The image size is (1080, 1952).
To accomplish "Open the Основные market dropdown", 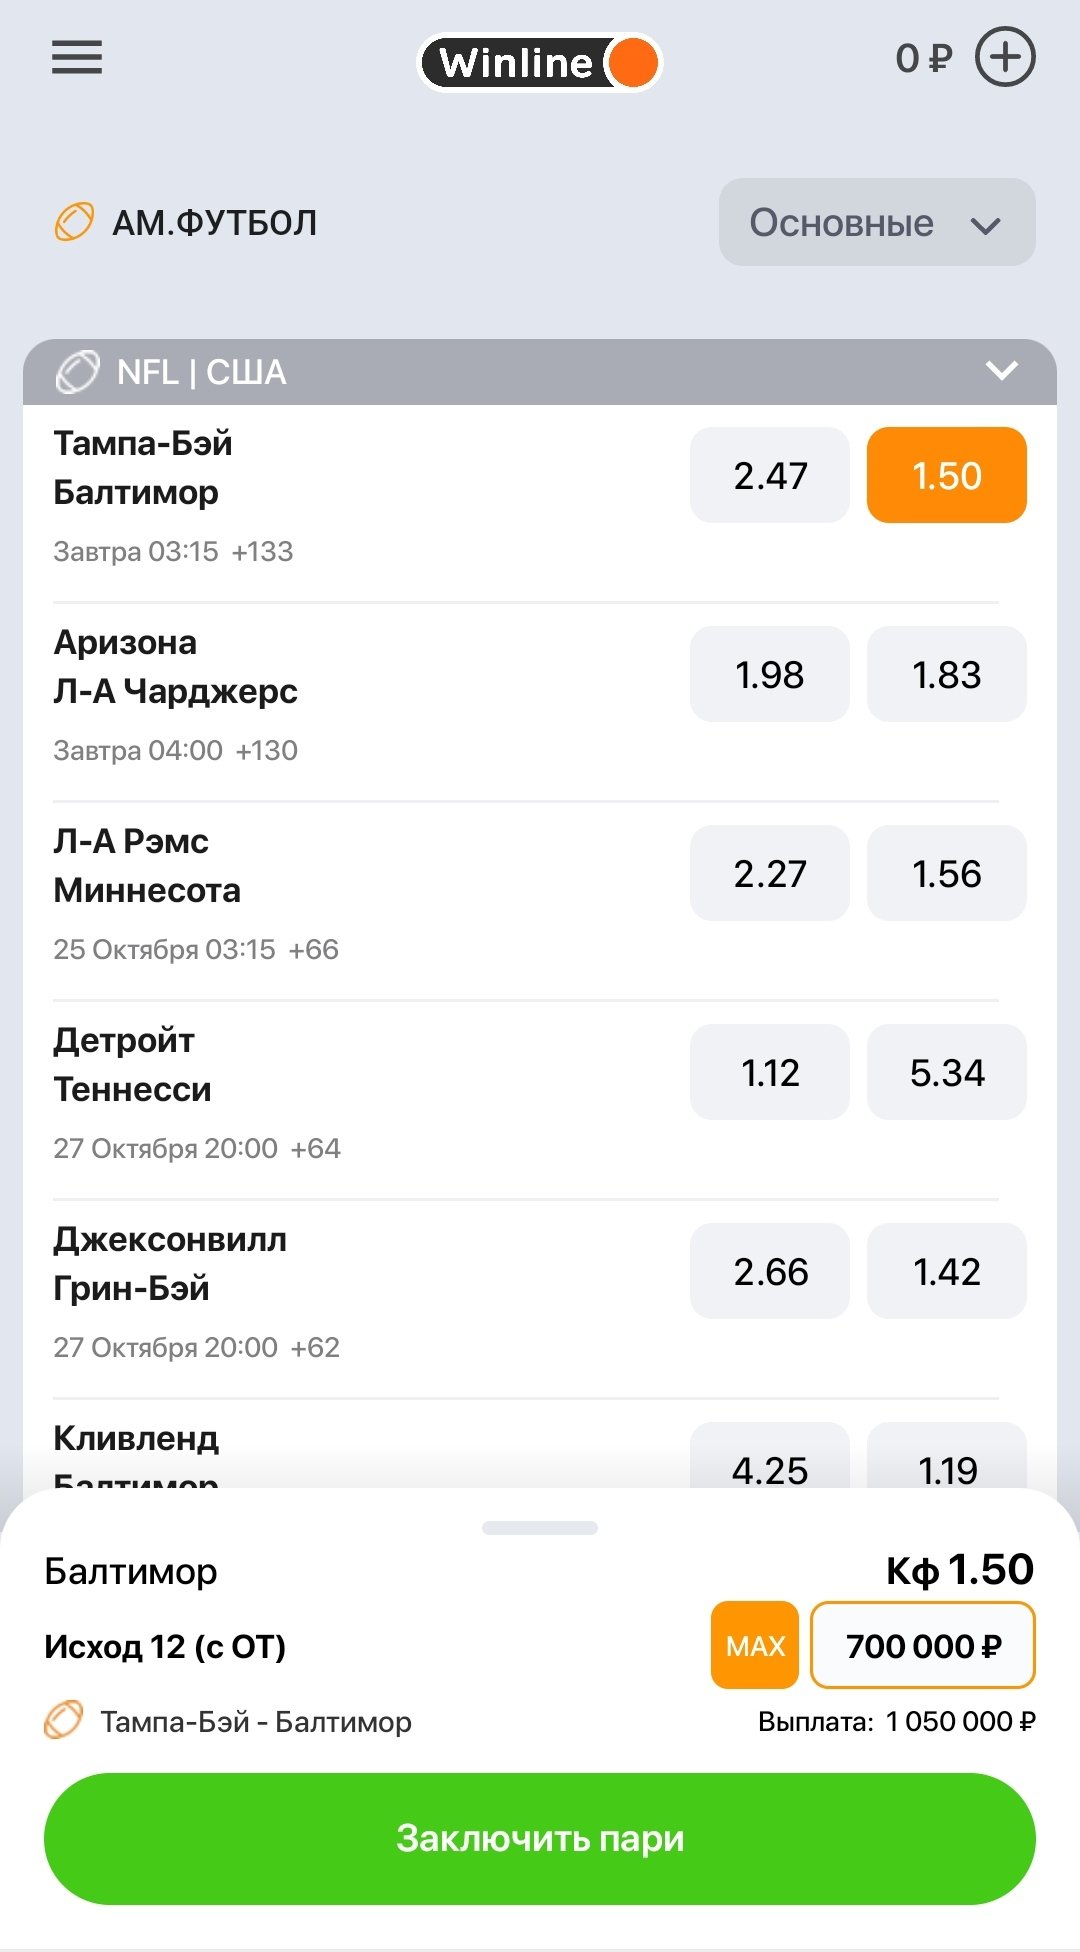I will [876, 222].
